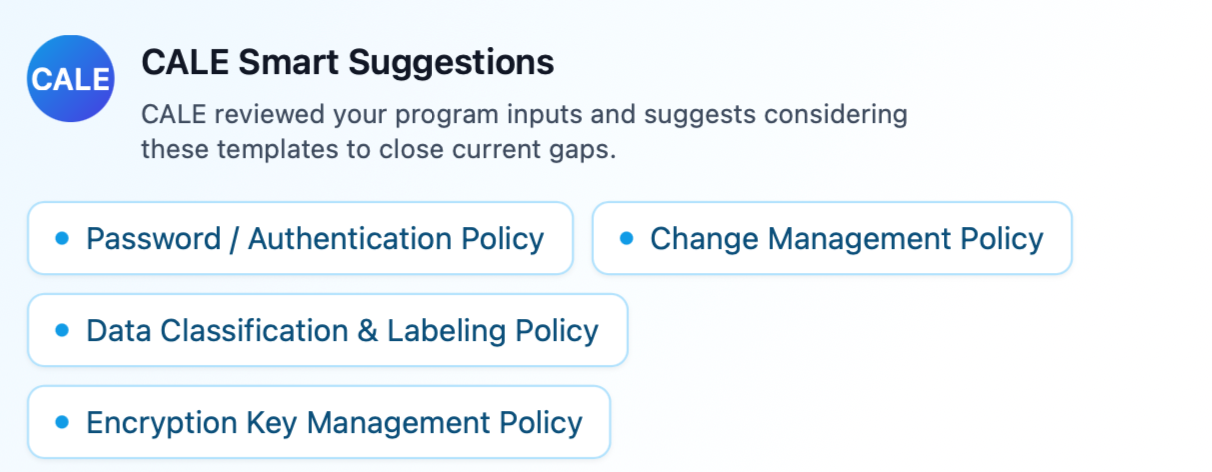
Task: Click the blue dot beside Password / Authentication Policy
Action: pos(62,238)
